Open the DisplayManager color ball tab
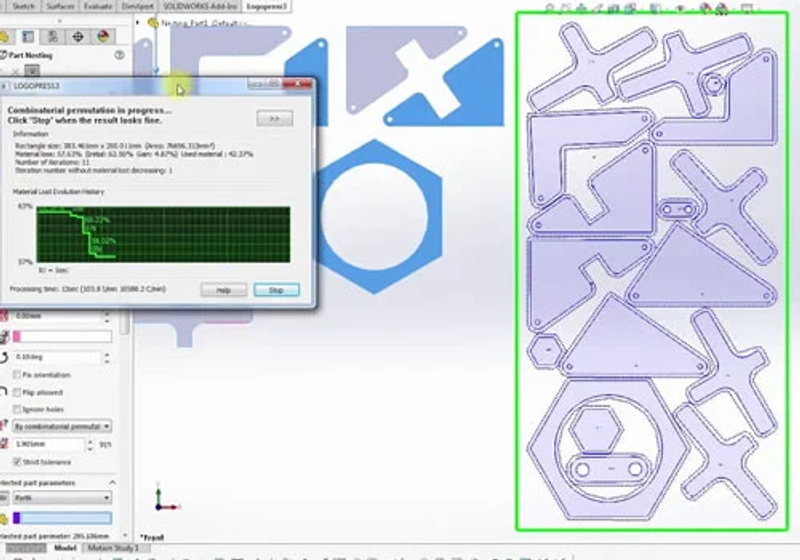 pos(104,36)
